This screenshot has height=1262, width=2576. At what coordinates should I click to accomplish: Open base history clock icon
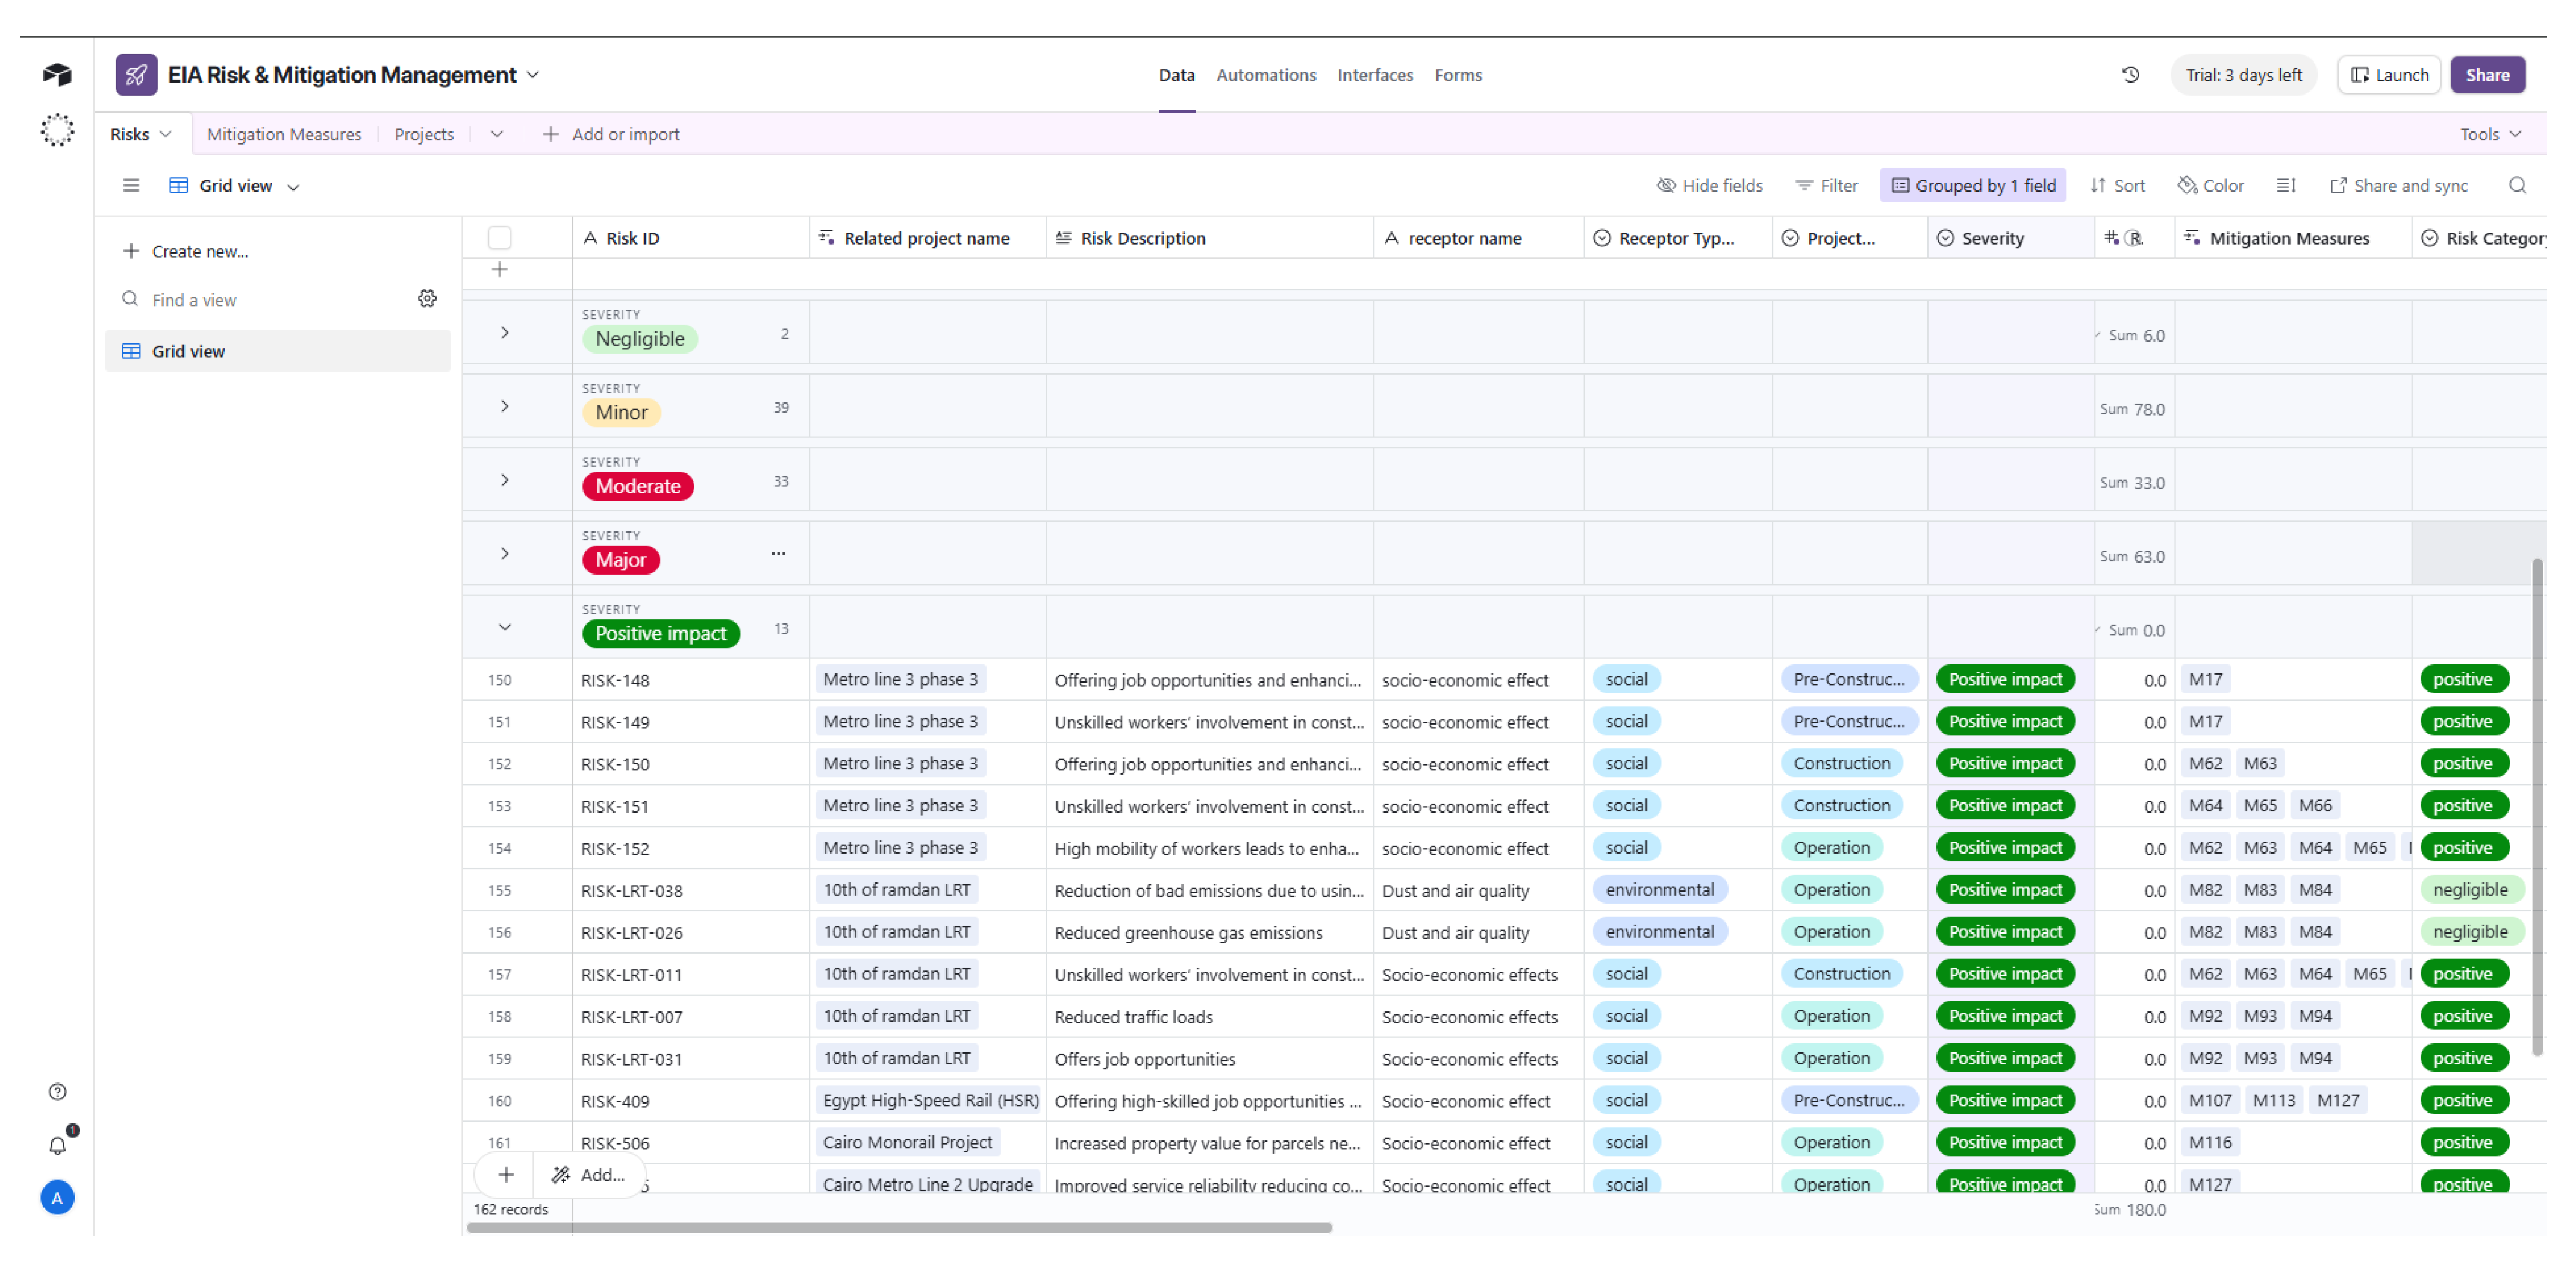tap(2130, 75)
